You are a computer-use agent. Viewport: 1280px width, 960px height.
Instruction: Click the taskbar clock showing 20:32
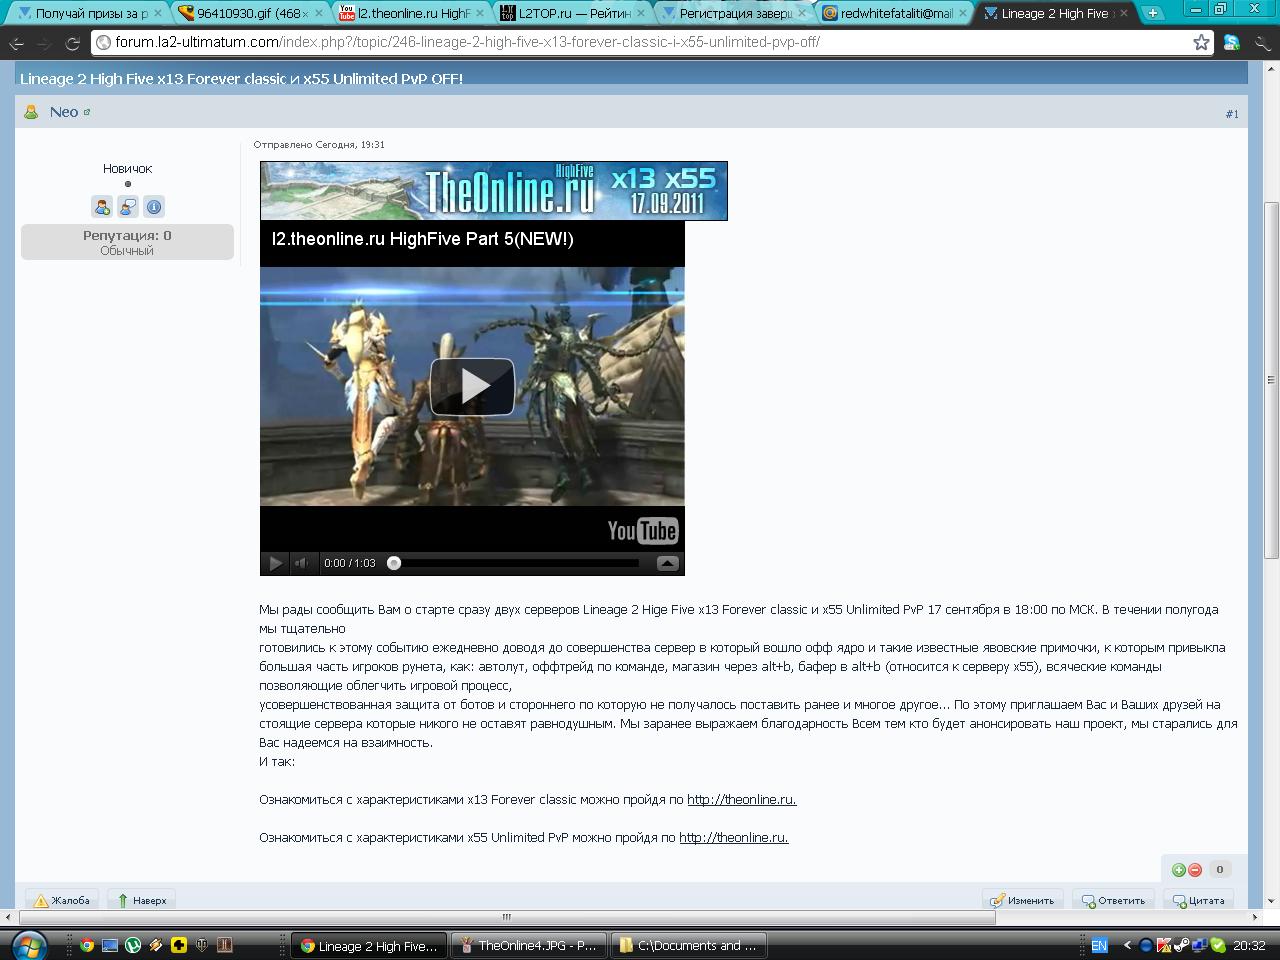coord(1250,945)
